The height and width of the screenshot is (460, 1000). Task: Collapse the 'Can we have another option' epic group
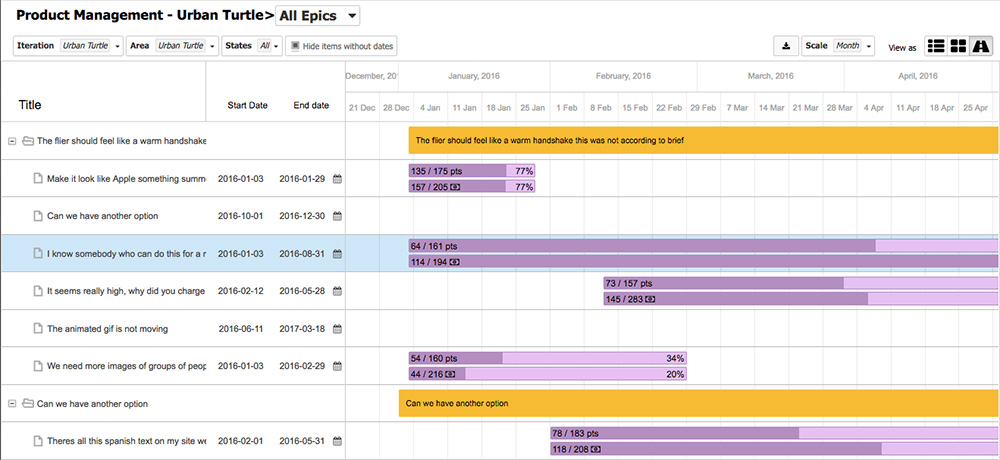point(12,404)
